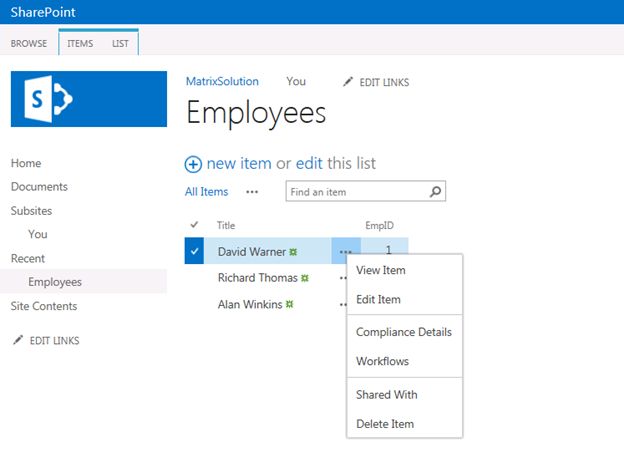Image resolution: width=624 pixels, height=468 pixels.
Task: Click the Find an item search field
Action: pyautogui.click(x=355, y=192)
